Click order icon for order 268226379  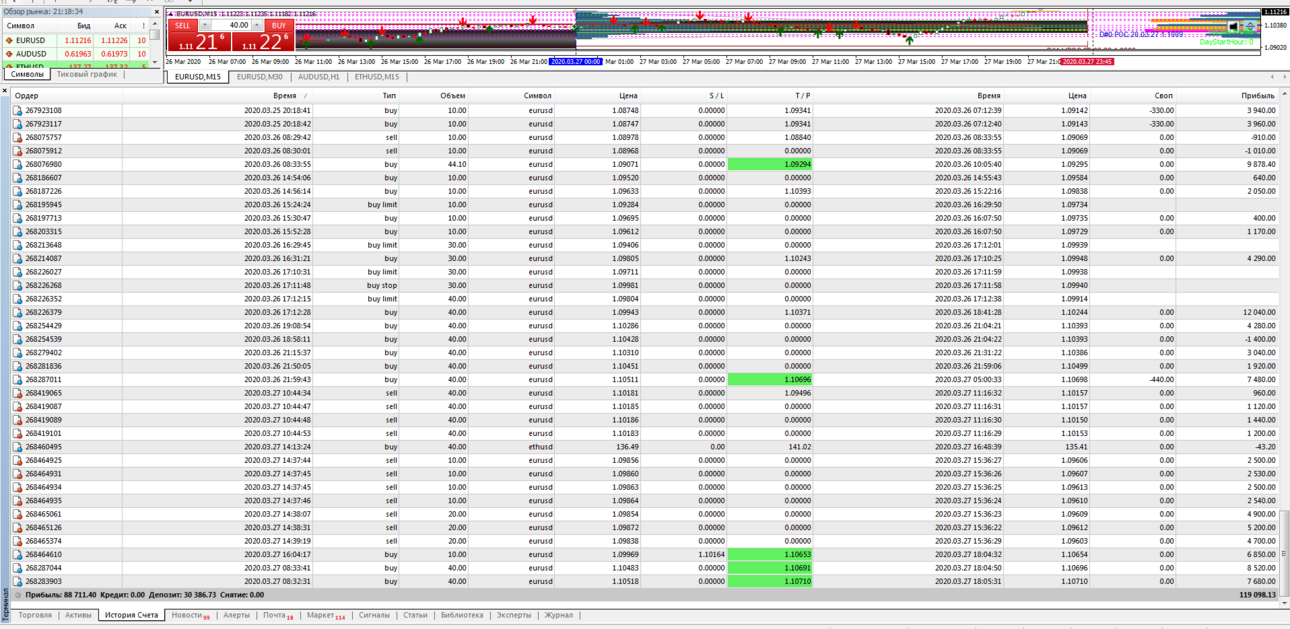tap(17, 312)
